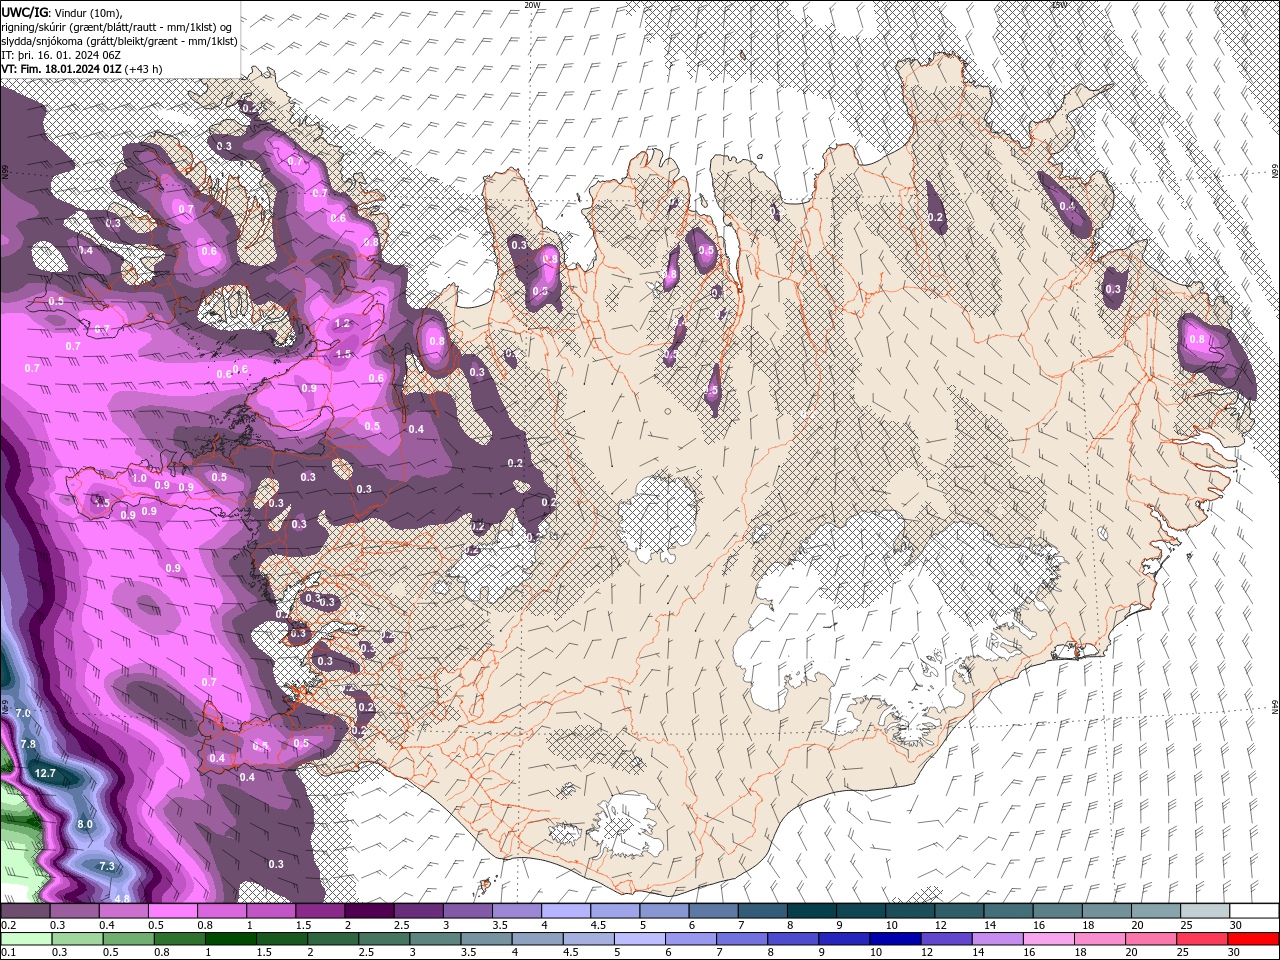The height and width of the screenshot is (960, 1280).
Task: Click the '0.2' label in the purple legend row
Action: [9, 925]
